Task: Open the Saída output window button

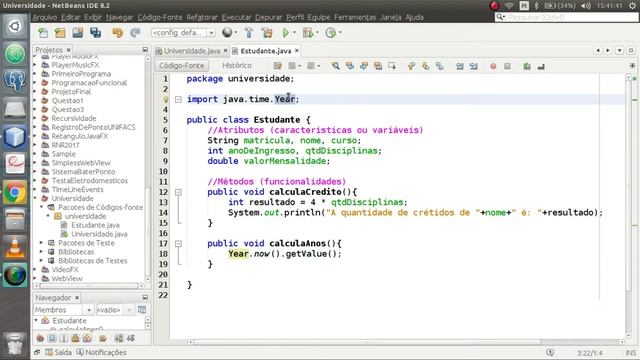Action: coord(58,352)
